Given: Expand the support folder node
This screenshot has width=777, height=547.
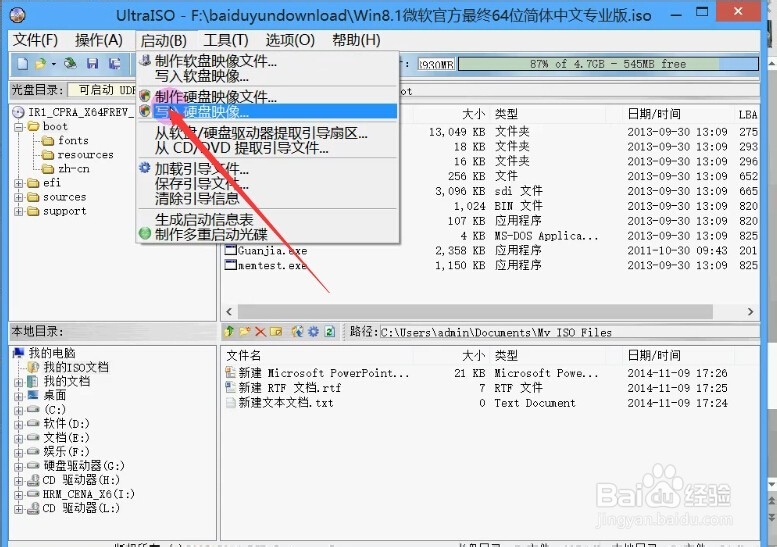Looking at the screenshot, I should point(19,212).
